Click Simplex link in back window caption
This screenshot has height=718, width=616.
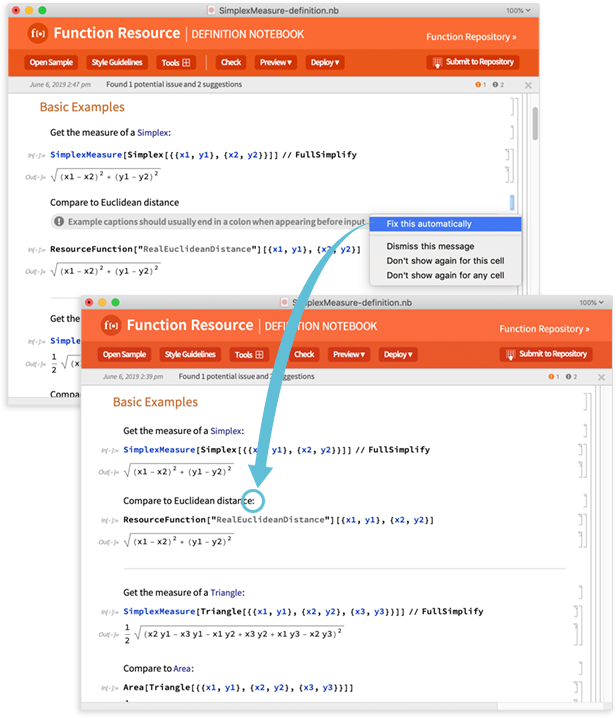tap(153, 133)
